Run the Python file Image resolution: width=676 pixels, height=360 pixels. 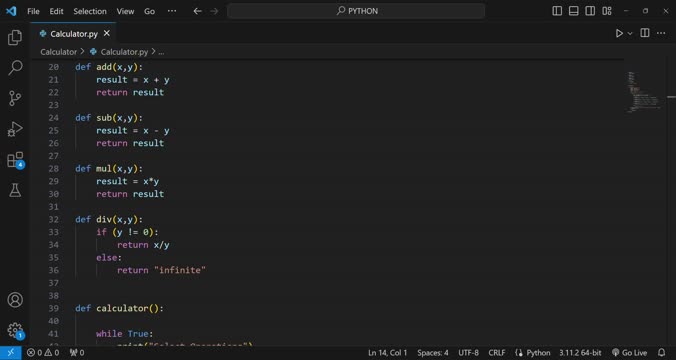619,33
